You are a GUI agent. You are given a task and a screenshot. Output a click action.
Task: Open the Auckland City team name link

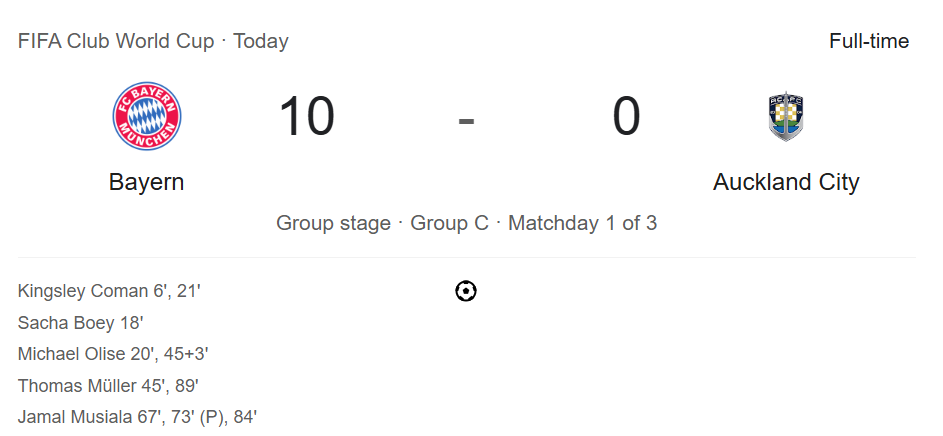pyautogui.click(x=786, y=182)
